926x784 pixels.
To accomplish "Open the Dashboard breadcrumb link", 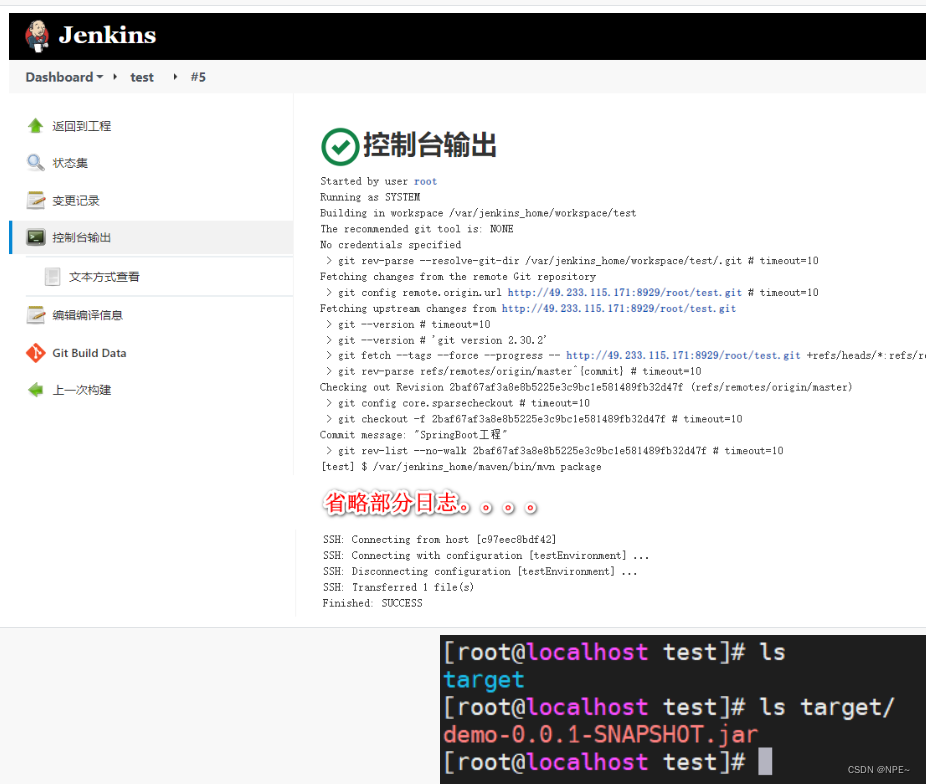I will pos(59,77).
